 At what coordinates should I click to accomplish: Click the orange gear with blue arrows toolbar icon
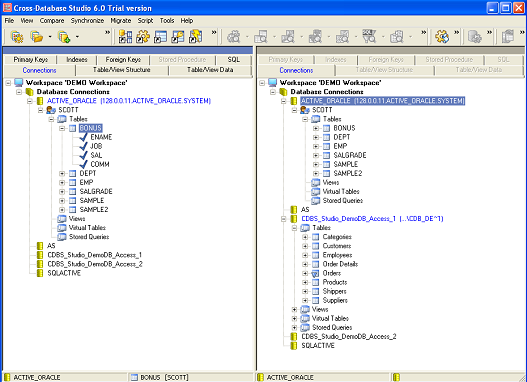(442, 36)
